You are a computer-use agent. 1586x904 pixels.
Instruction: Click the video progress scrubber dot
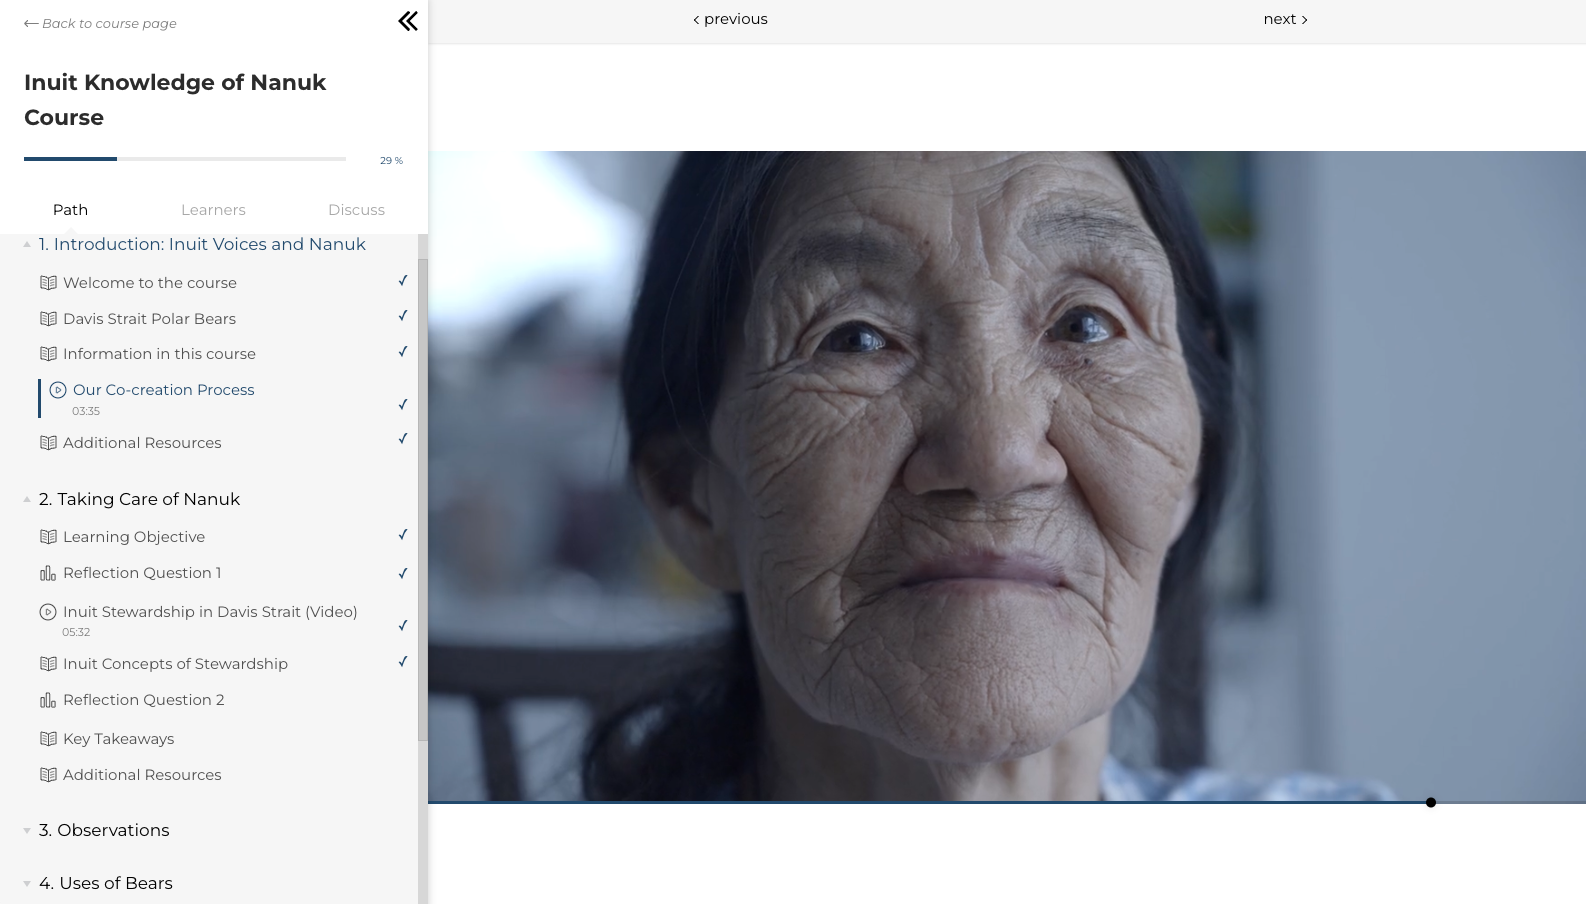[1431, 802]
